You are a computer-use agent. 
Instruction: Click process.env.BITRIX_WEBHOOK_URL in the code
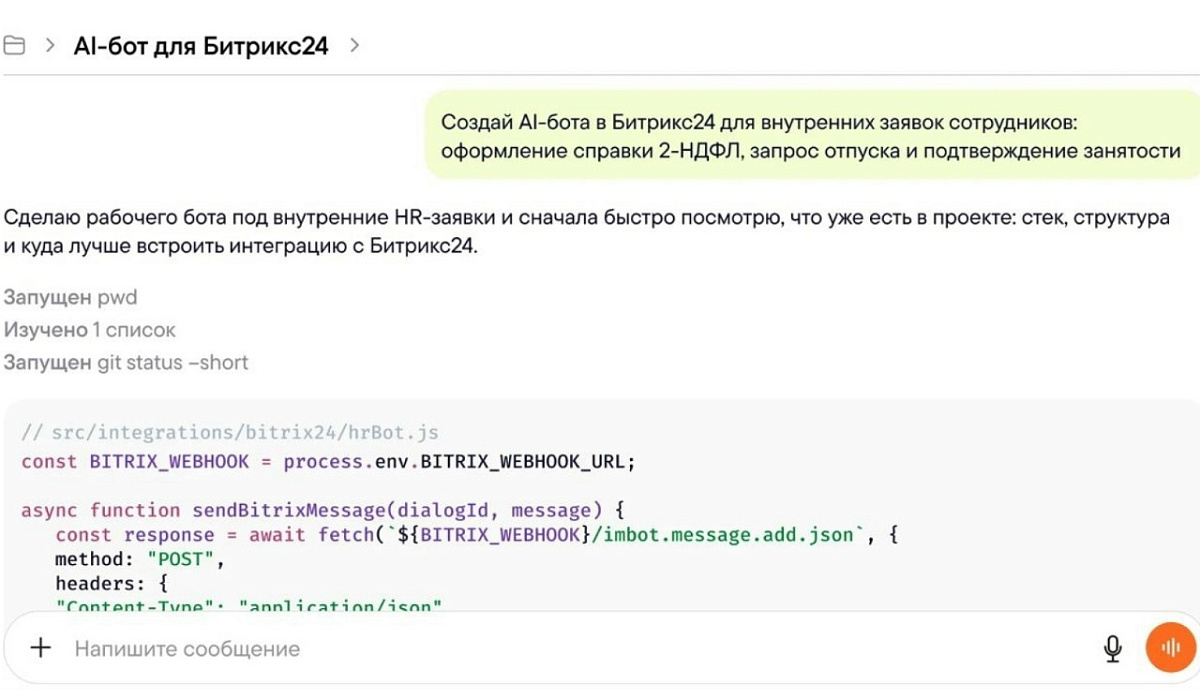pos(459,462)
